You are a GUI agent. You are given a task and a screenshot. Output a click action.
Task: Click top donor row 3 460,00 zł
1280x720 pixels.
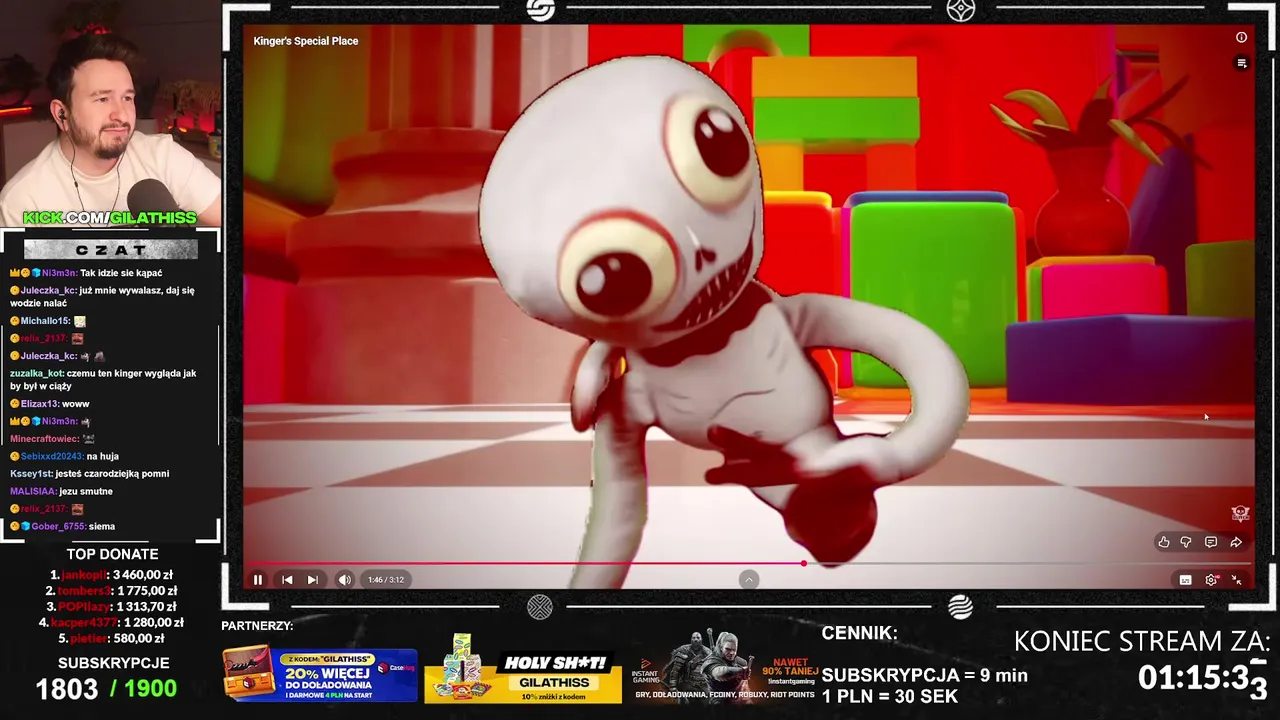[x=112, y=575]
